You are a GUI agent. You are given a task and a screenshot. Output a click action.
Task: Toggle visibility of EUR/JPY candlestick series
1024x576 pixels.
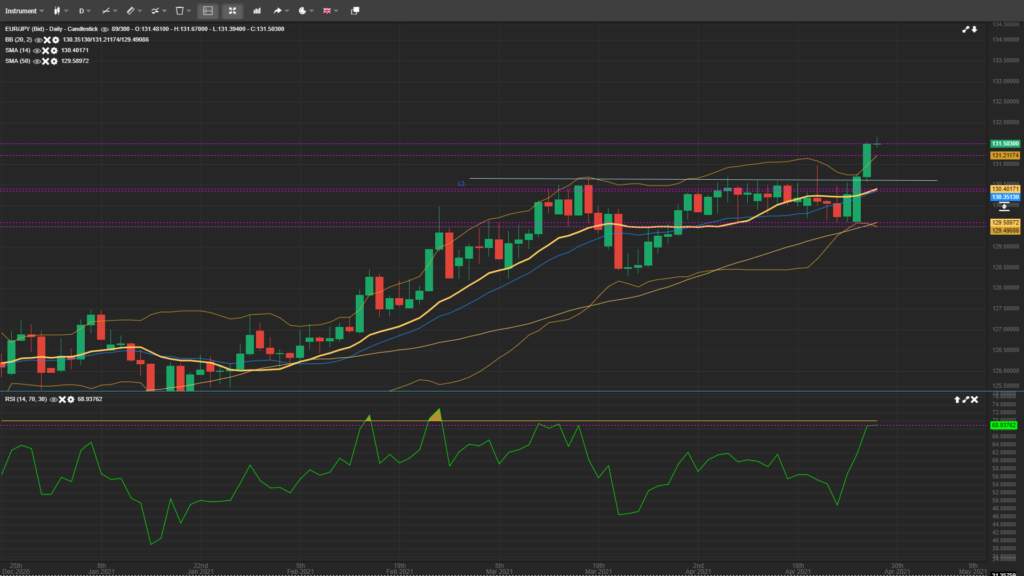pos(104,29)
